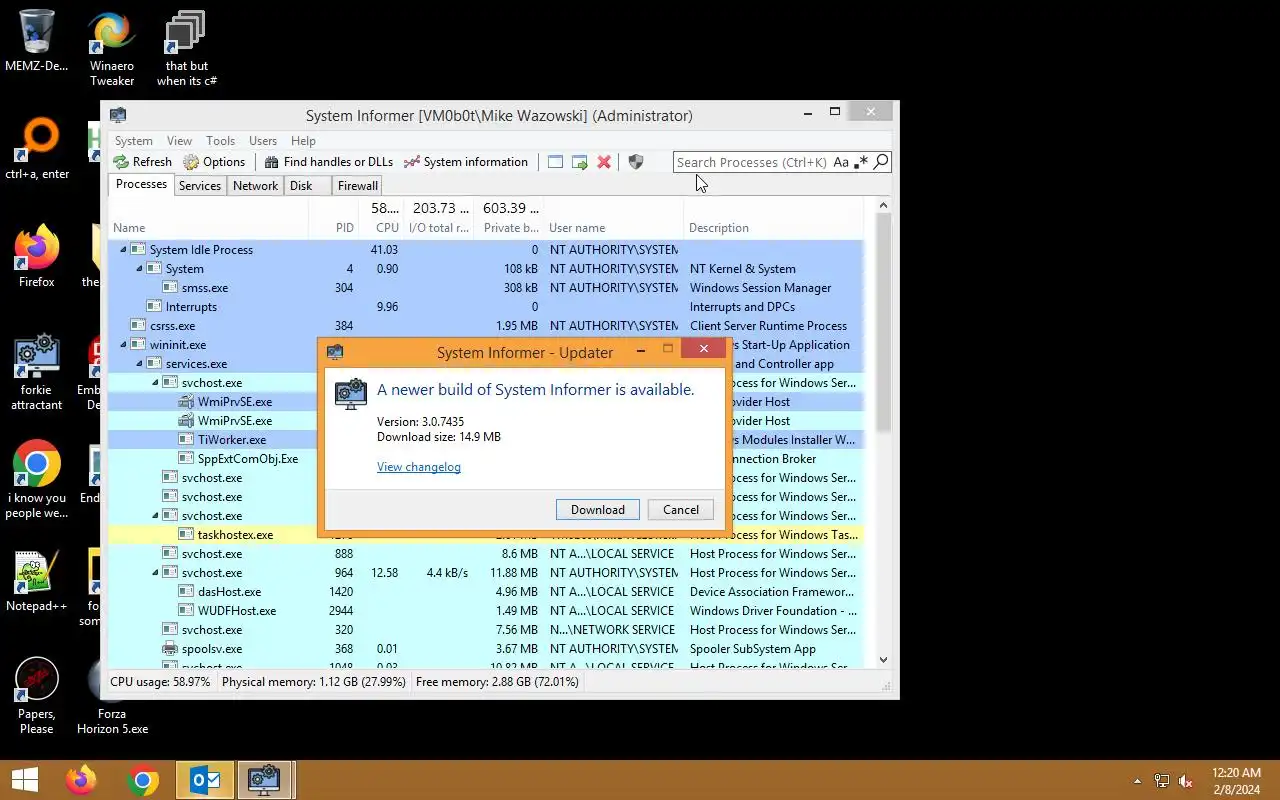The image size is (1280, 800).
Task: Click Free memory status entry
Action: tap(497, 682)
